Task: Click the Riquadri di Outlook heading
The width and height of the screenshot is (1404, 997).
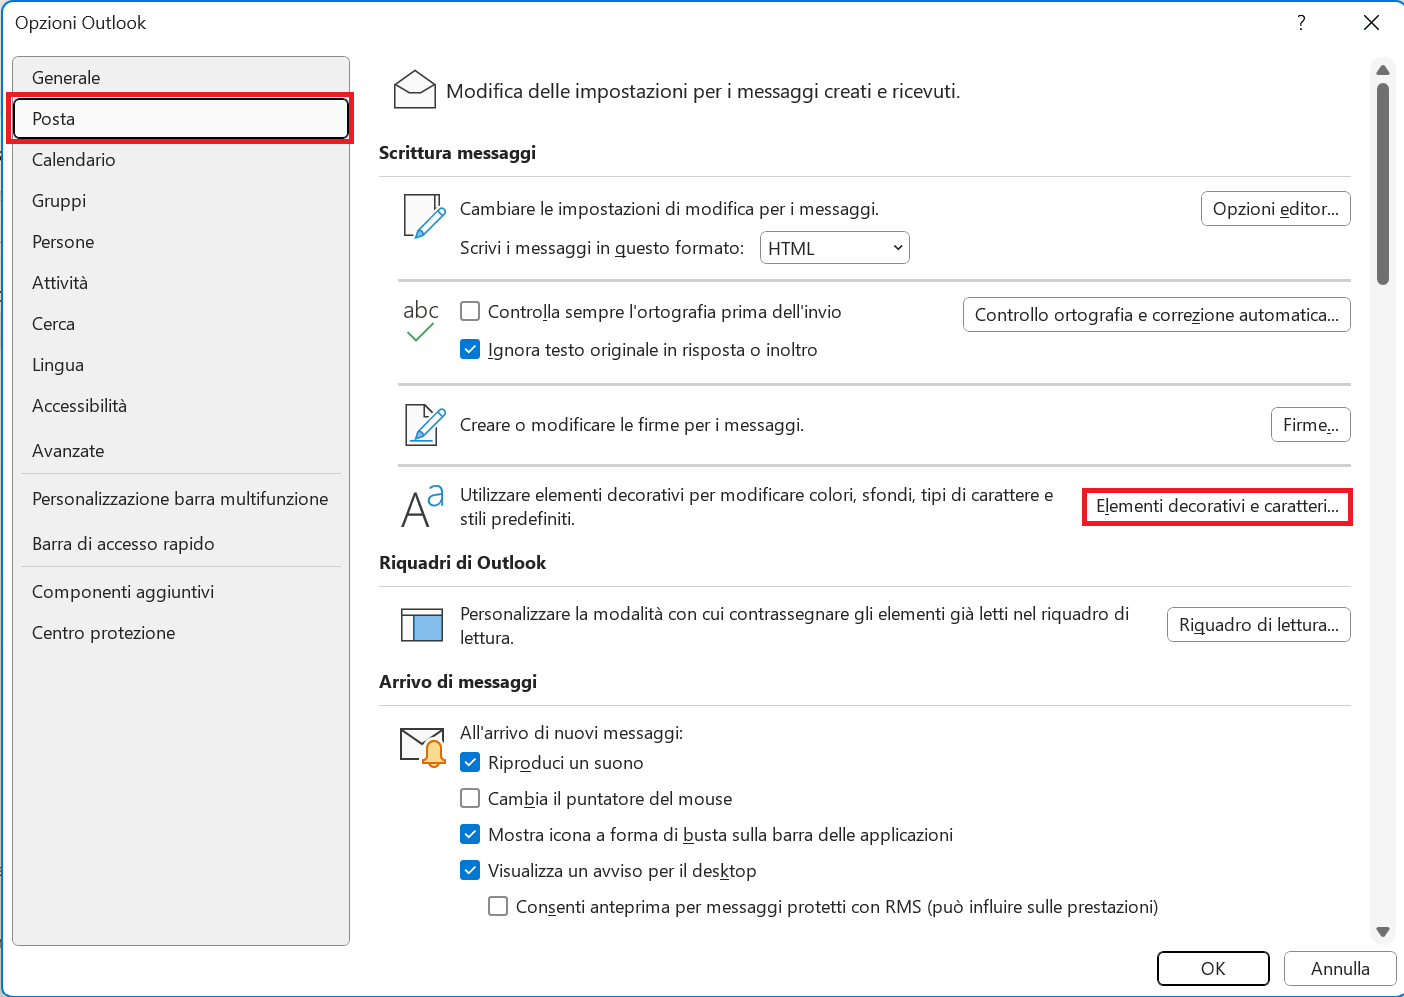Action: 462,562
